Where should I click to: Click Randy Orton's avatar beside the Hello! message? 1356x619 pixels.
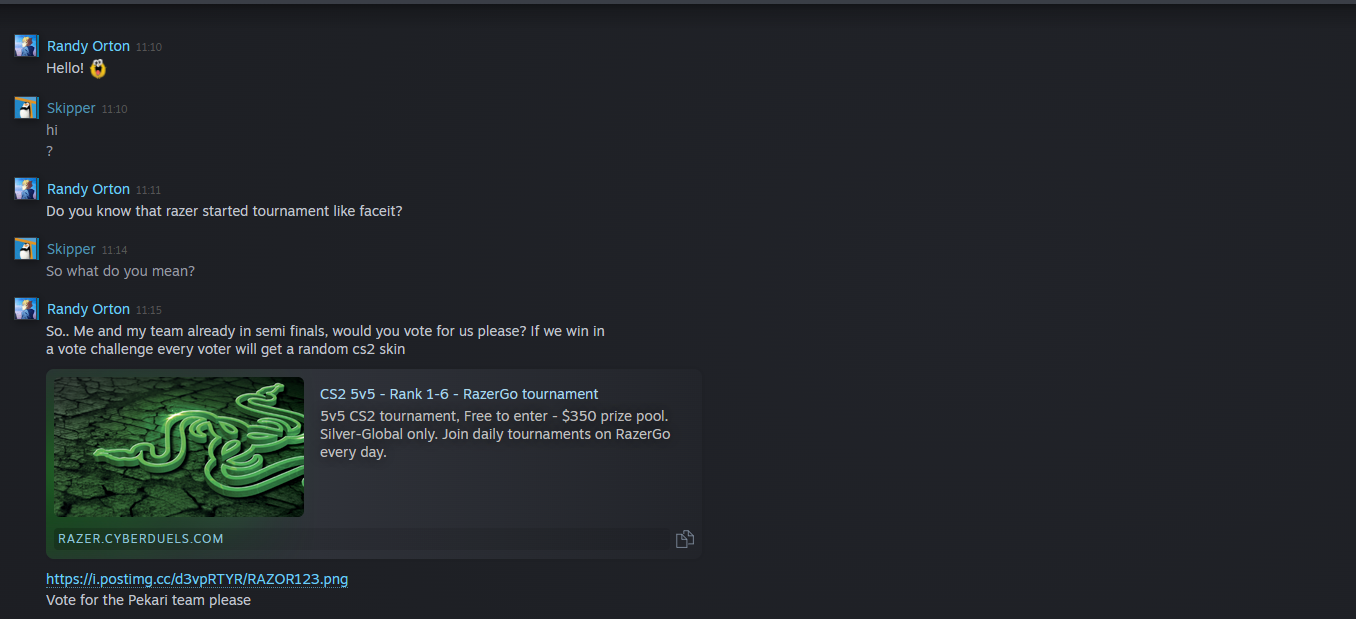(x=26, y=46)
